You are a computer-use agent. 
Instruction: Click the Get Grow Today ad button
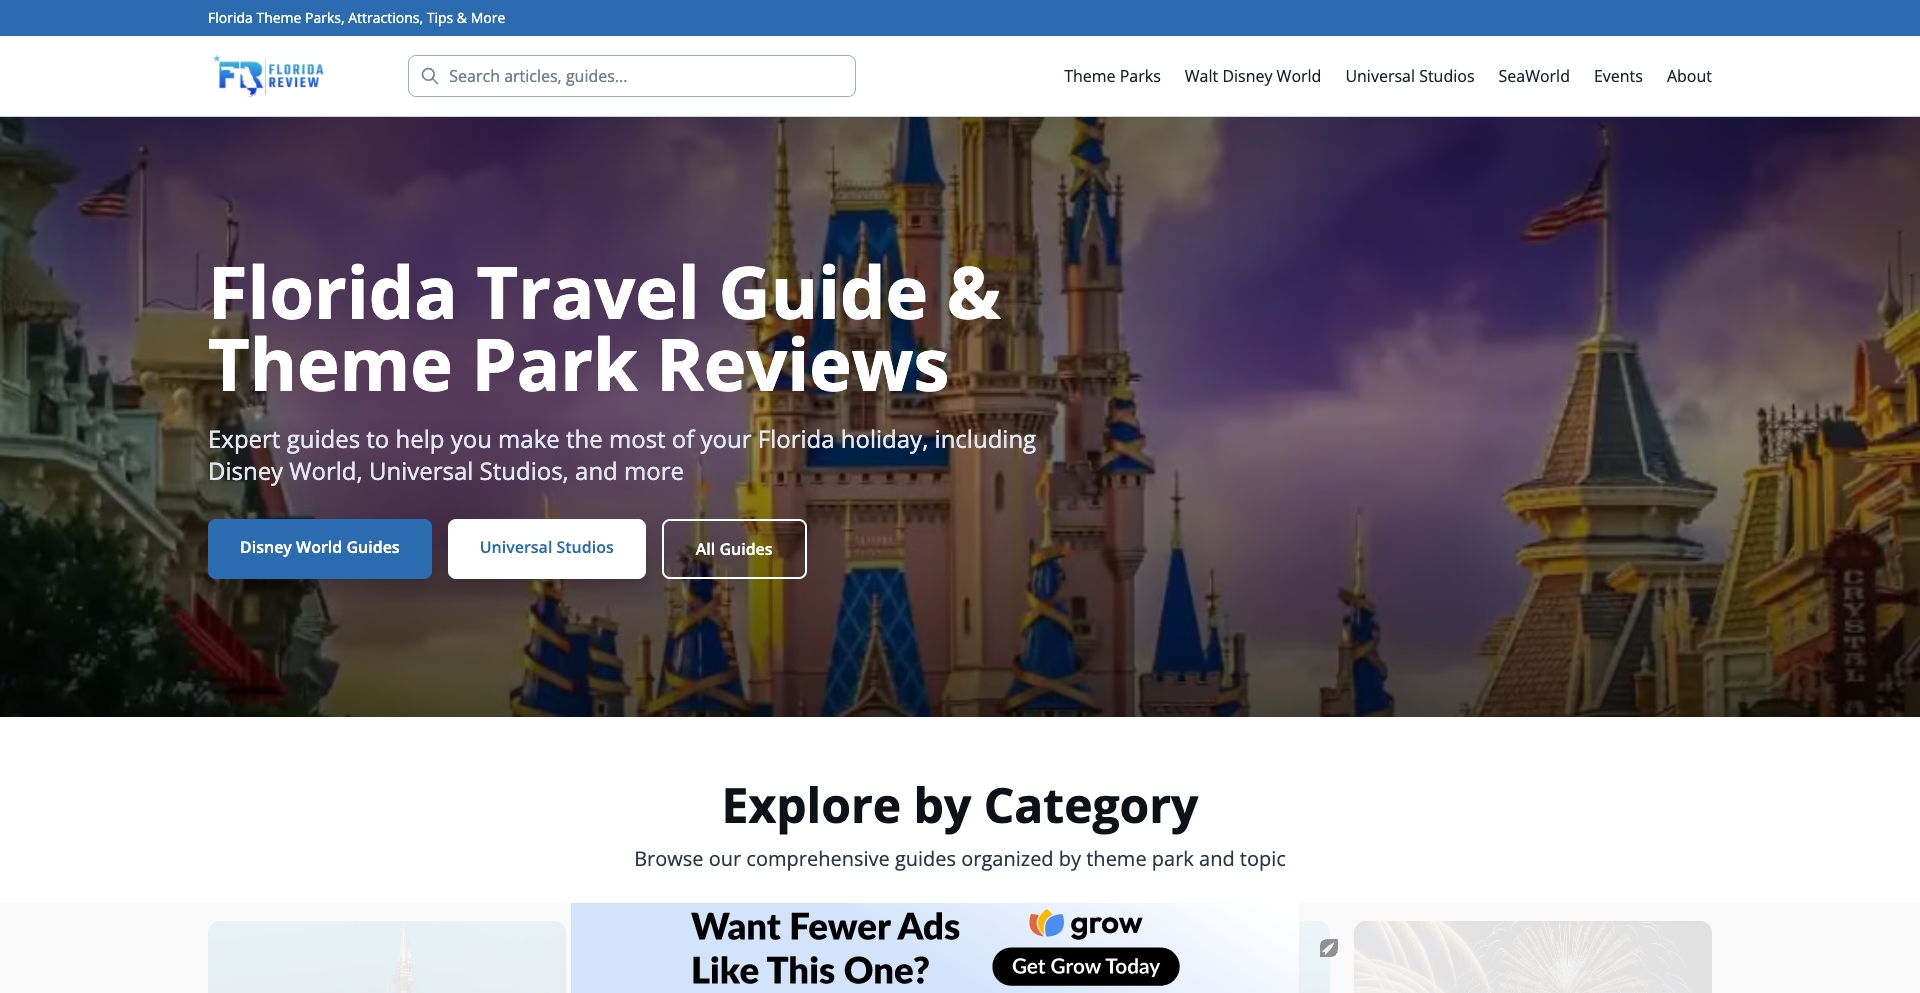[x=1085, y=966]
